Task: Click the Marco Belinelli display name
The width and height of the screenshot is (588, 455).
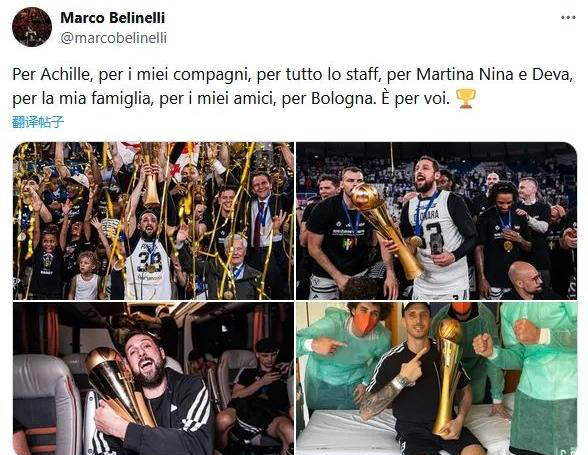Action: click(112, 18)
